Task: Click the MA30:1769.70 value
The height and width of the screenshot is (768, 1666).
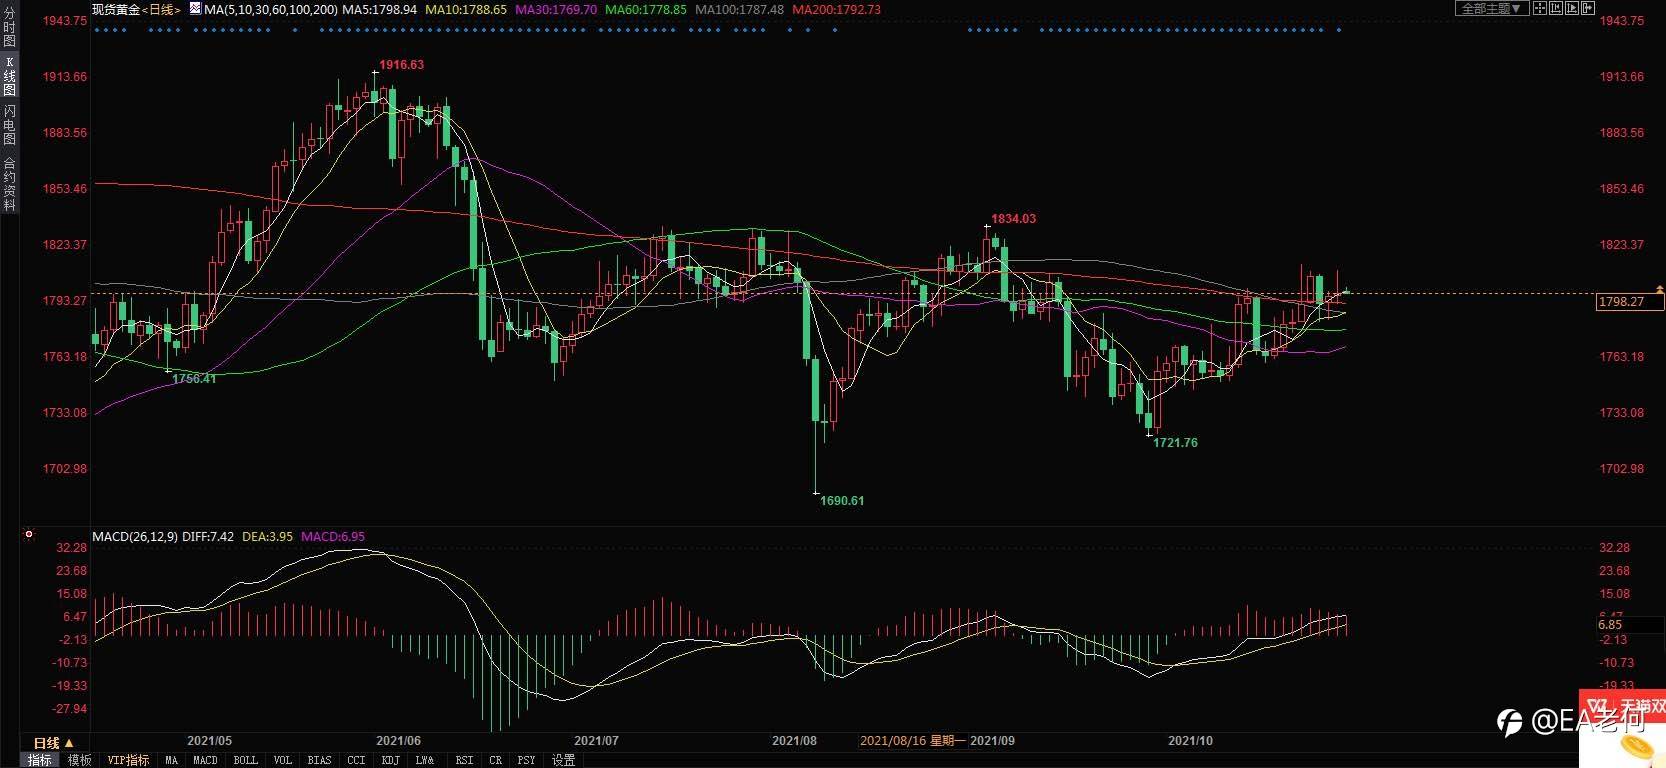Action: pyautogui.click(x=556, y=9)
